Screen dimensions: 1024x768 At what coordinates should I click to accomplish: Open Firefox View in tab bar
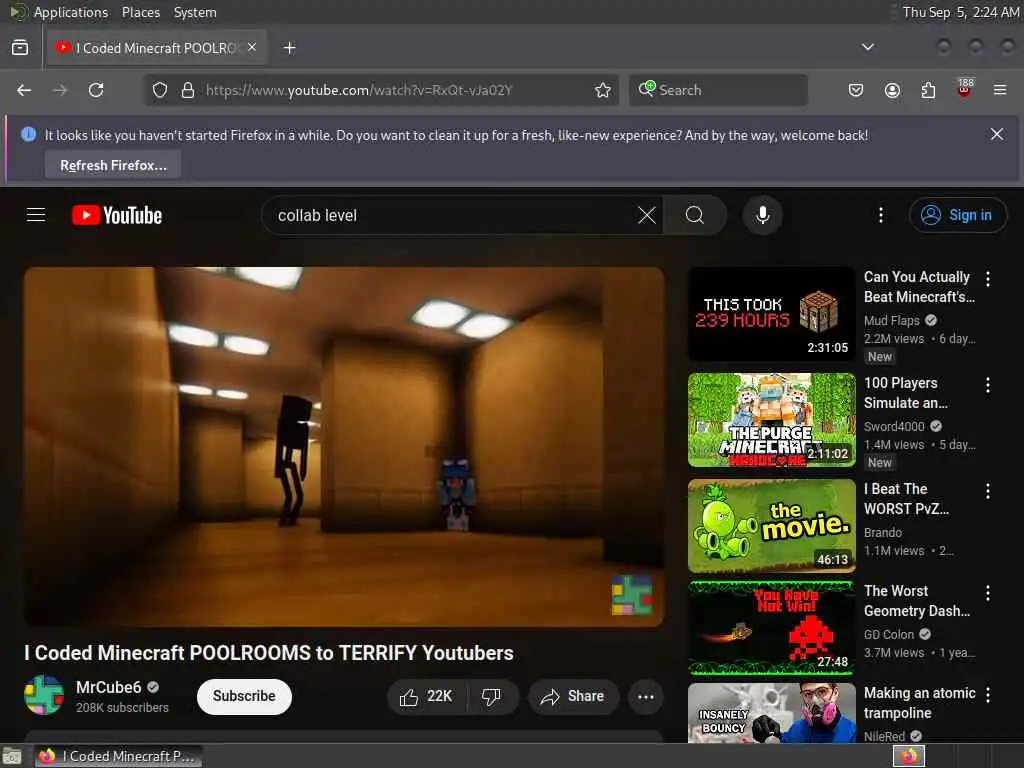tap(20, 48)
